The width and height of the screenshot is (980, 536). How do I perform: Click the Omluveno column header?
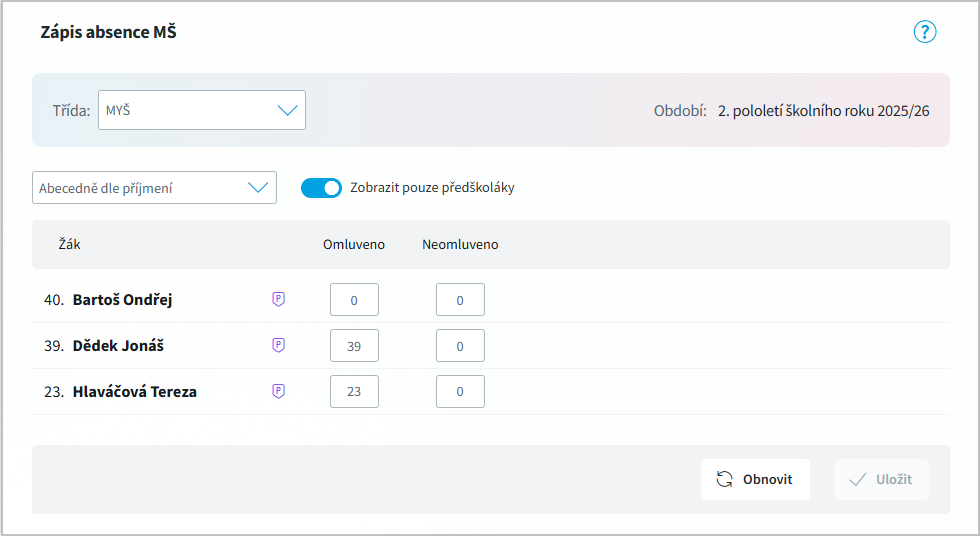tap(353, 244)
